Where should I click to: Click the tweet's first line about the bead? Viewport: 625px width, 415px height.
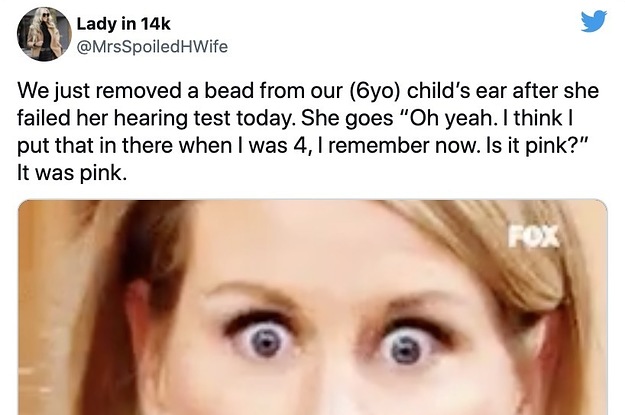308,91
